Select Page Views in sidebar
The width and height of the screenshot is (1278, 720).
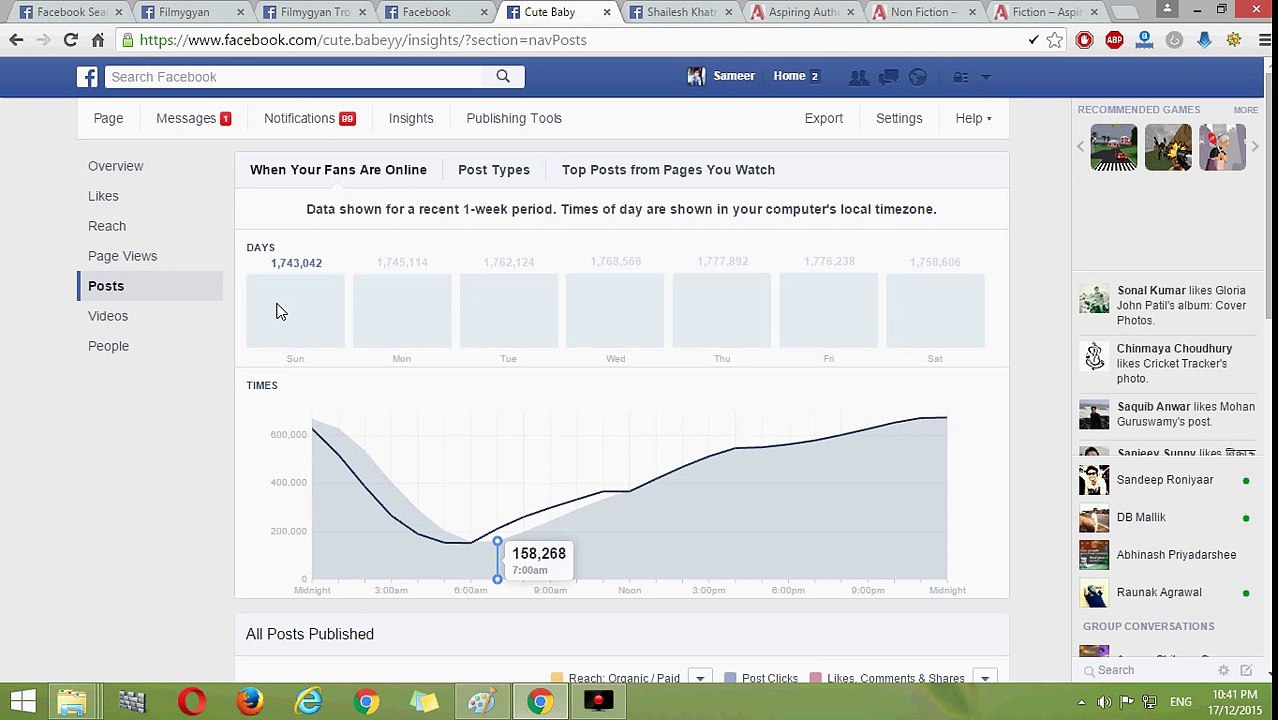[x=122, y=256]
